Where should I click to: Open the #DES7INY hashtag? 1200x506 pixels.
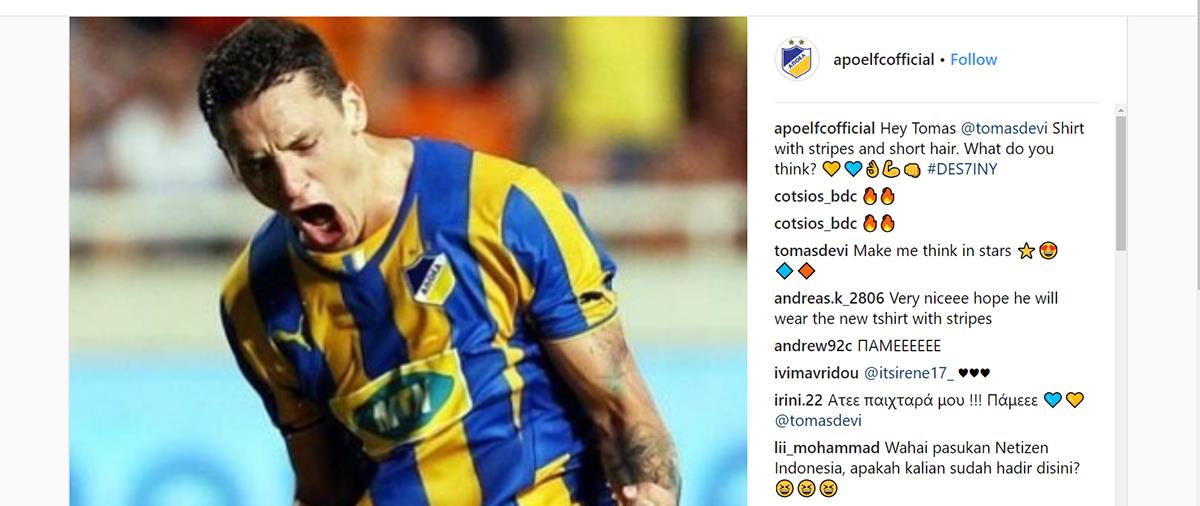click(961, 169)
